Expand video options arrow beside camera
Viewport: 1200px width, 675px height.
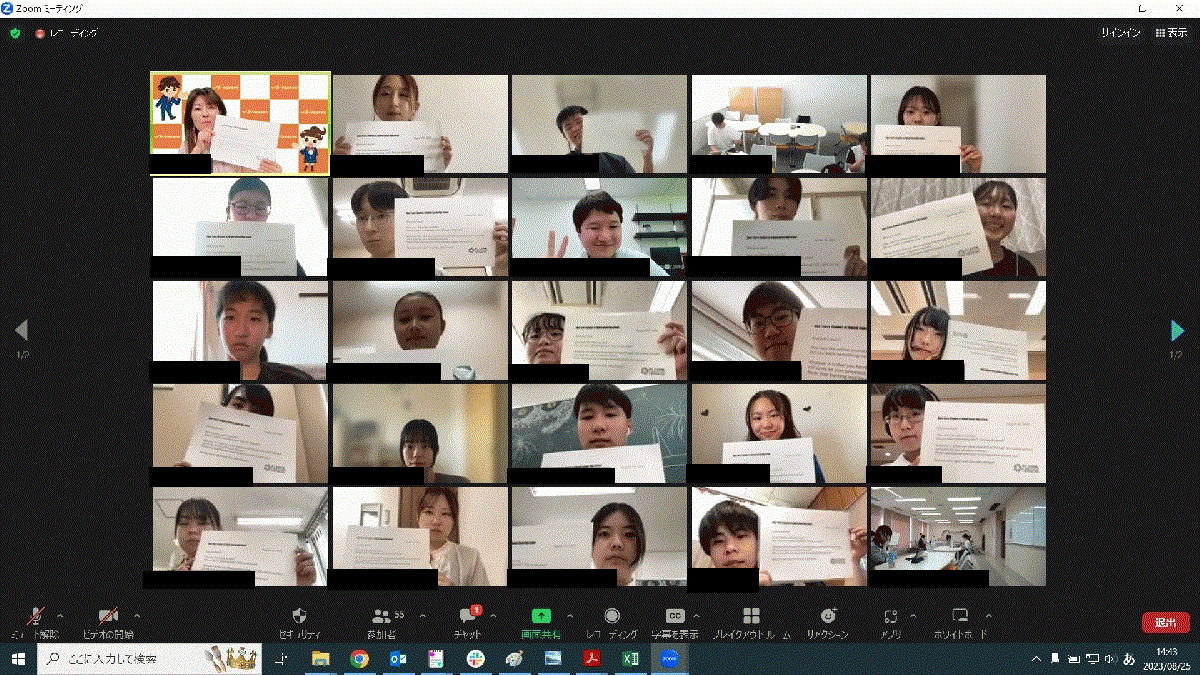click(137, 615)
